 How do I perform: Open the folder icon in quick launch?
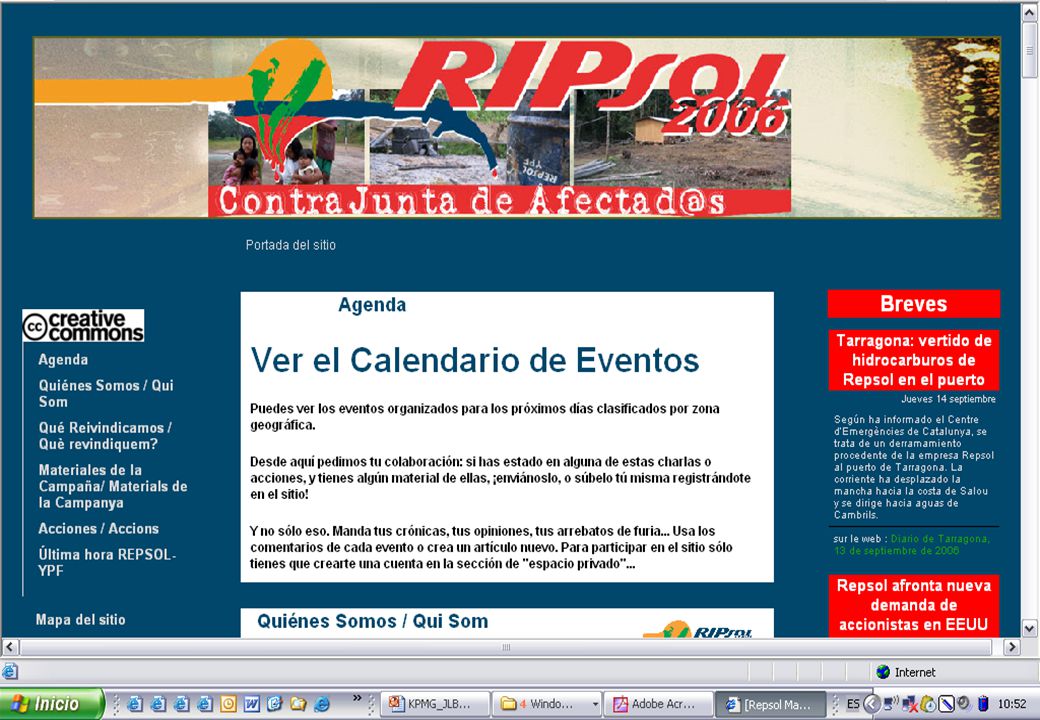pyautogui.click(x=298, y=703)
